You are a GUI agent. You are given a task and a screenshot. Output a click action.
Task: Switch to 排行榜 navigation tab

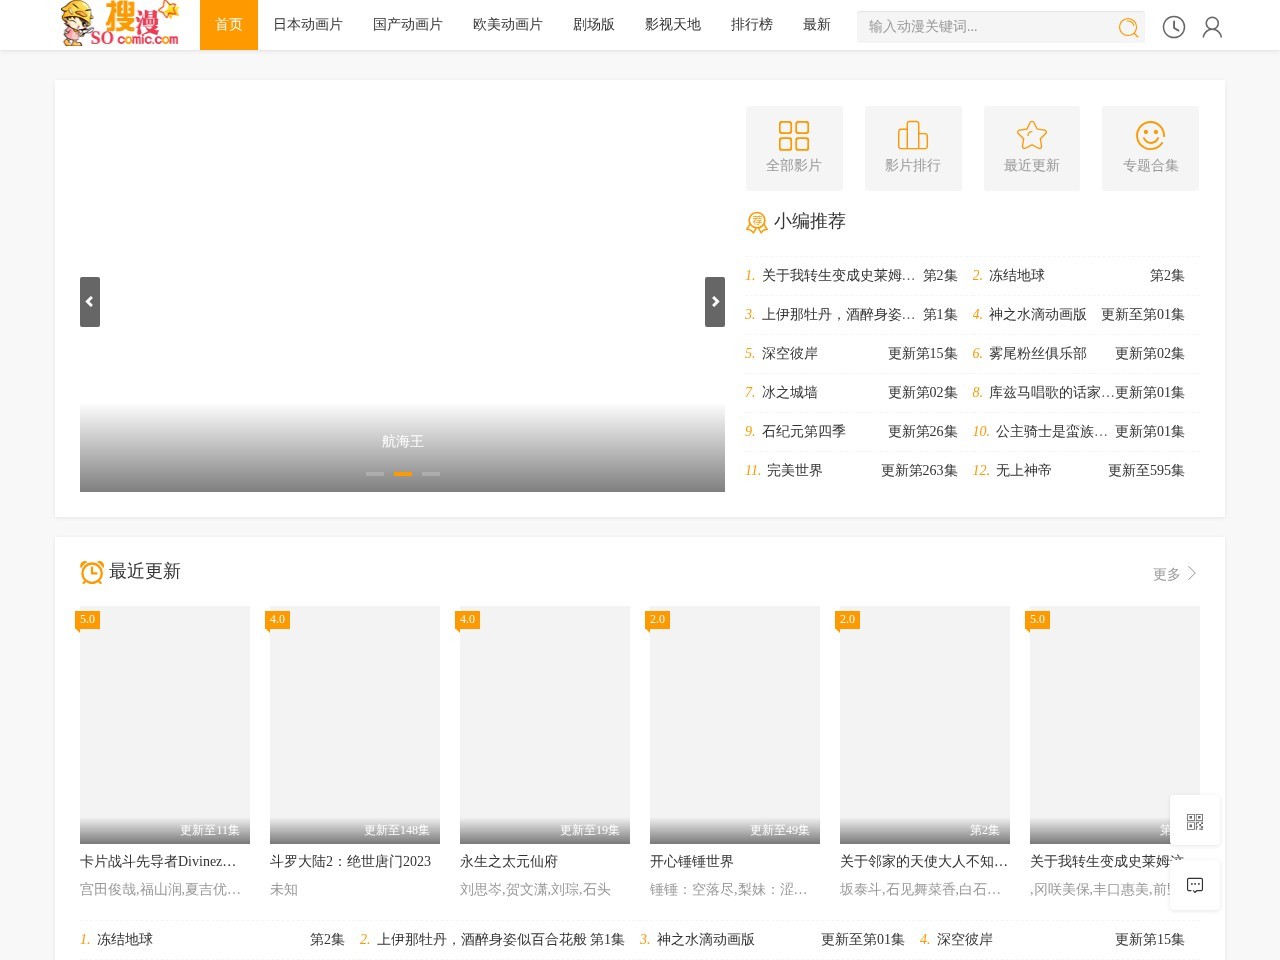[752, 25]
